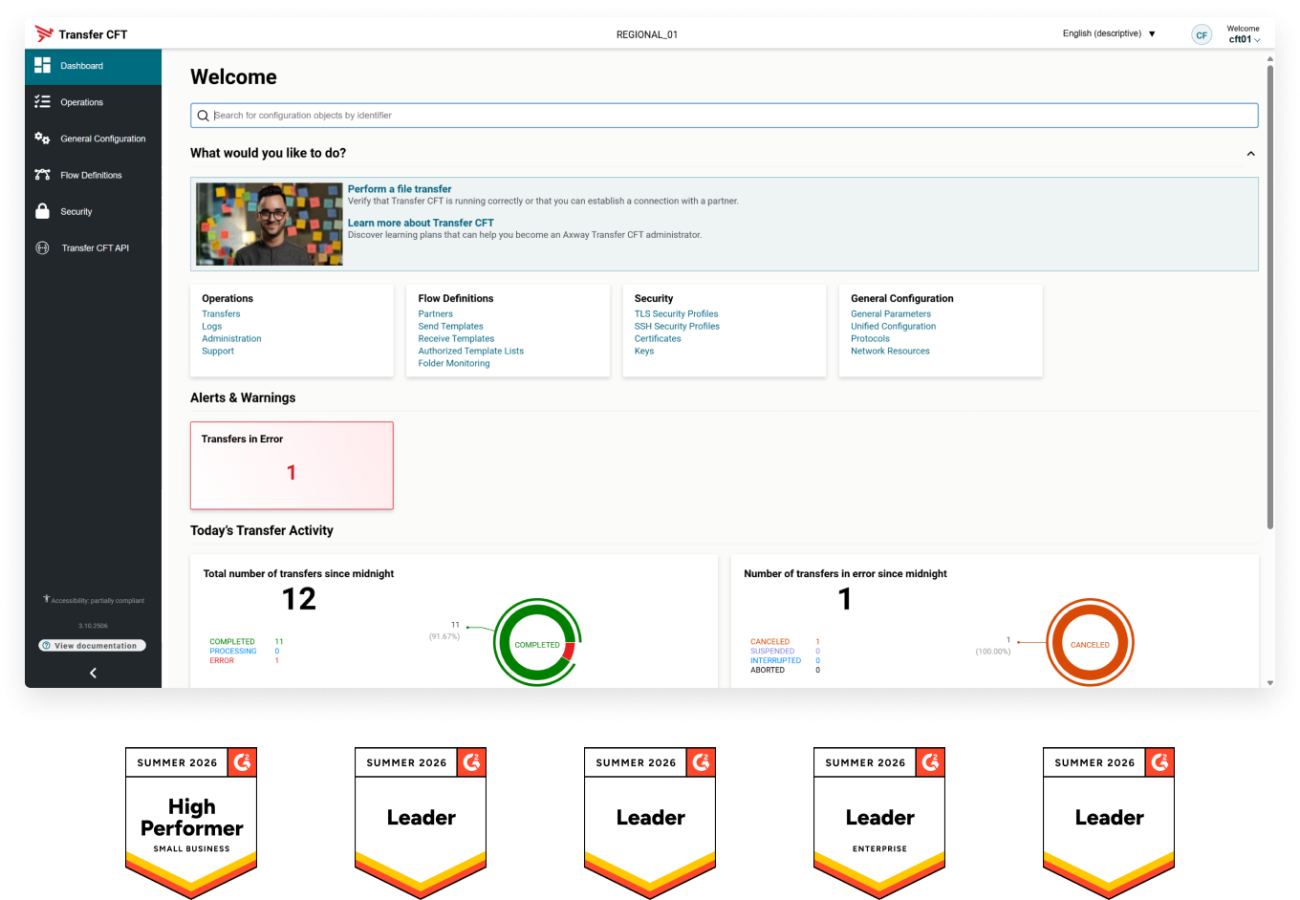The width and height of the screenshot is (1300, 900).
Task: Click the scroll down arrow of the scrollbar
Action: [1270, 682]
